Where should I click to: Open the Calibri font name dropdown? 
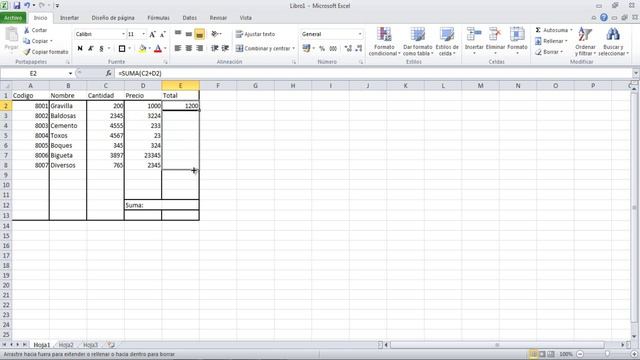pyautogui.click(x=123, y=34)
